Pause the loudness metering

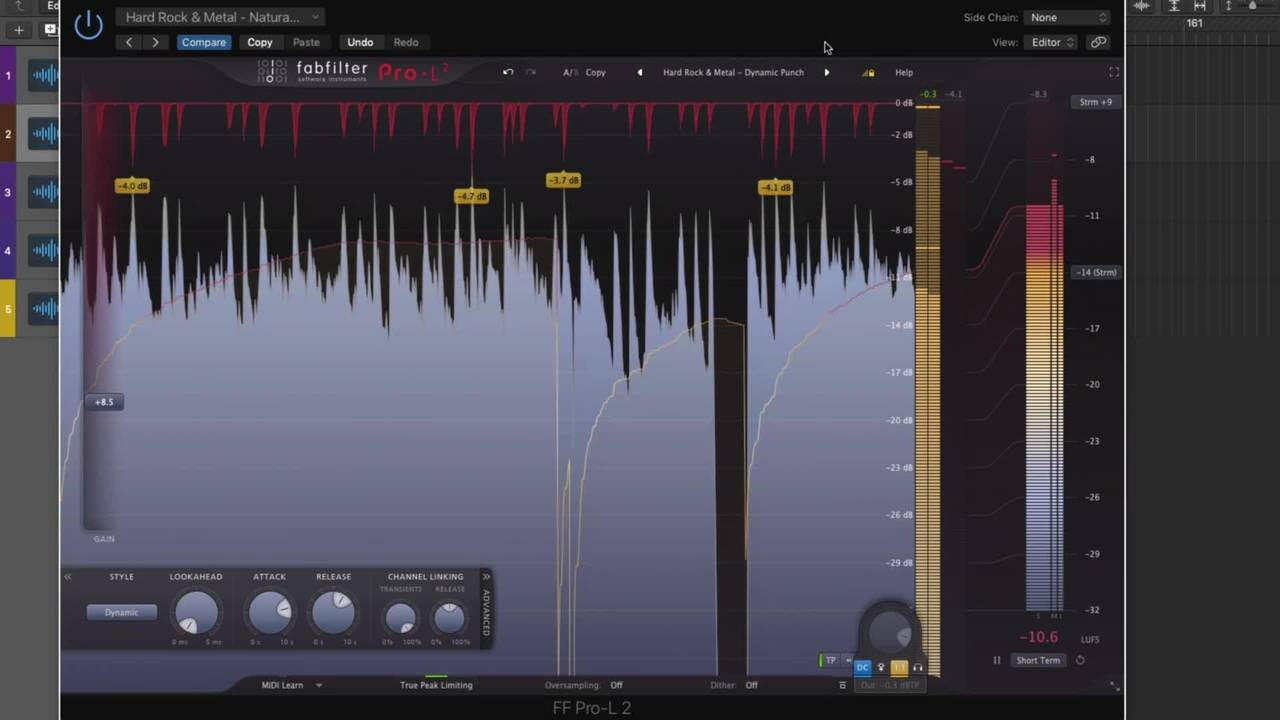coord(996,660)
